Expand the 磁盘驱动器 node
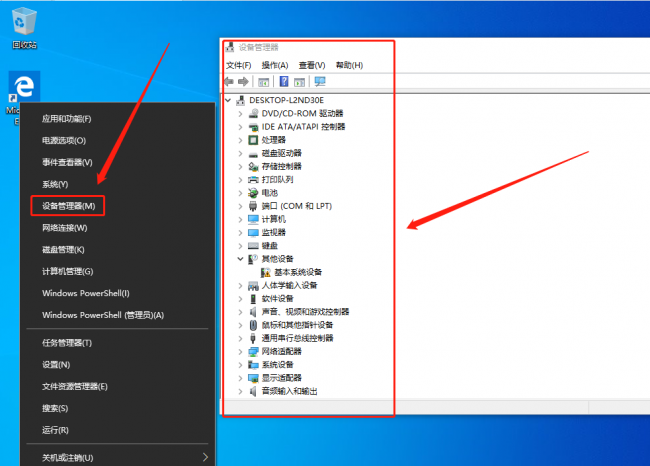 pos(240,153)
